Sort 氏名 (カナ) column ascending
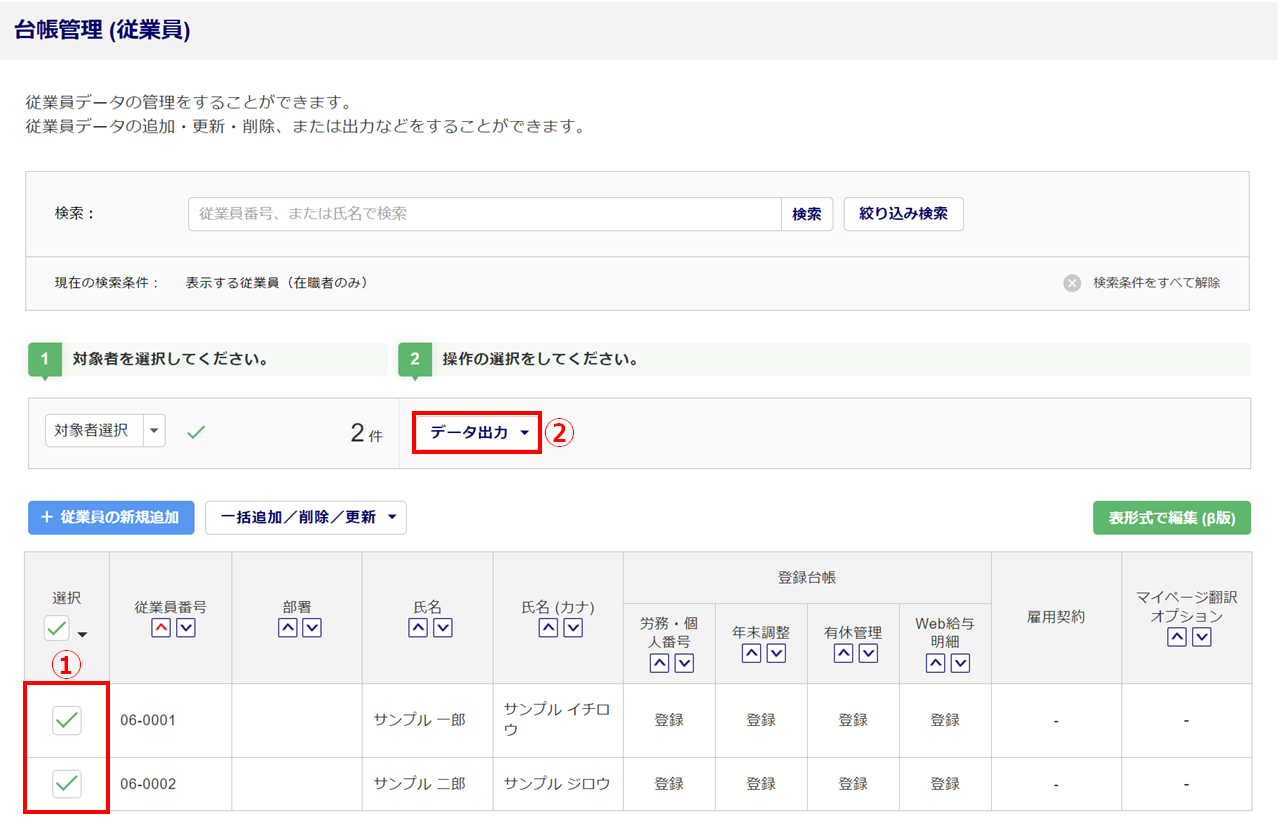Image resolution: width=1280 pixels, height=828 pixels. [548, 628]
